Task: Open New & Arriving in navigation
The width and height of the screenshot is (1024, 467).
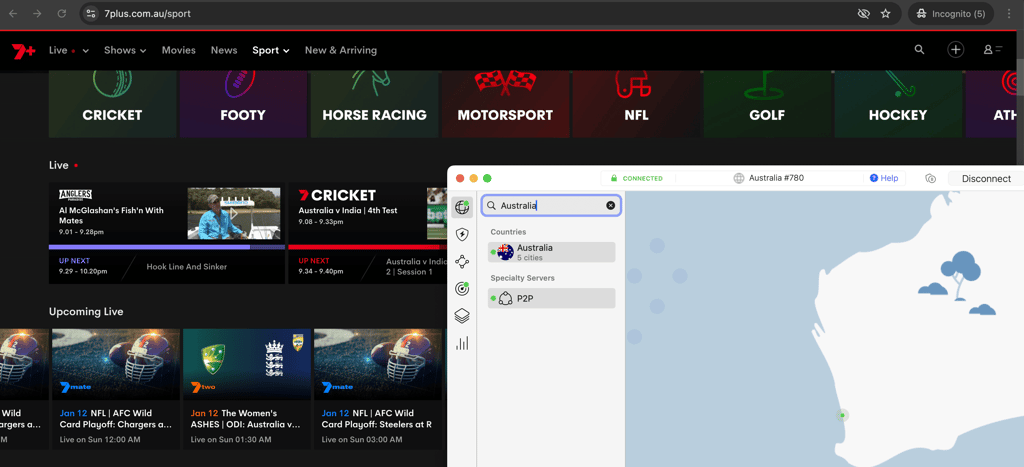Action: pos(340,50)
